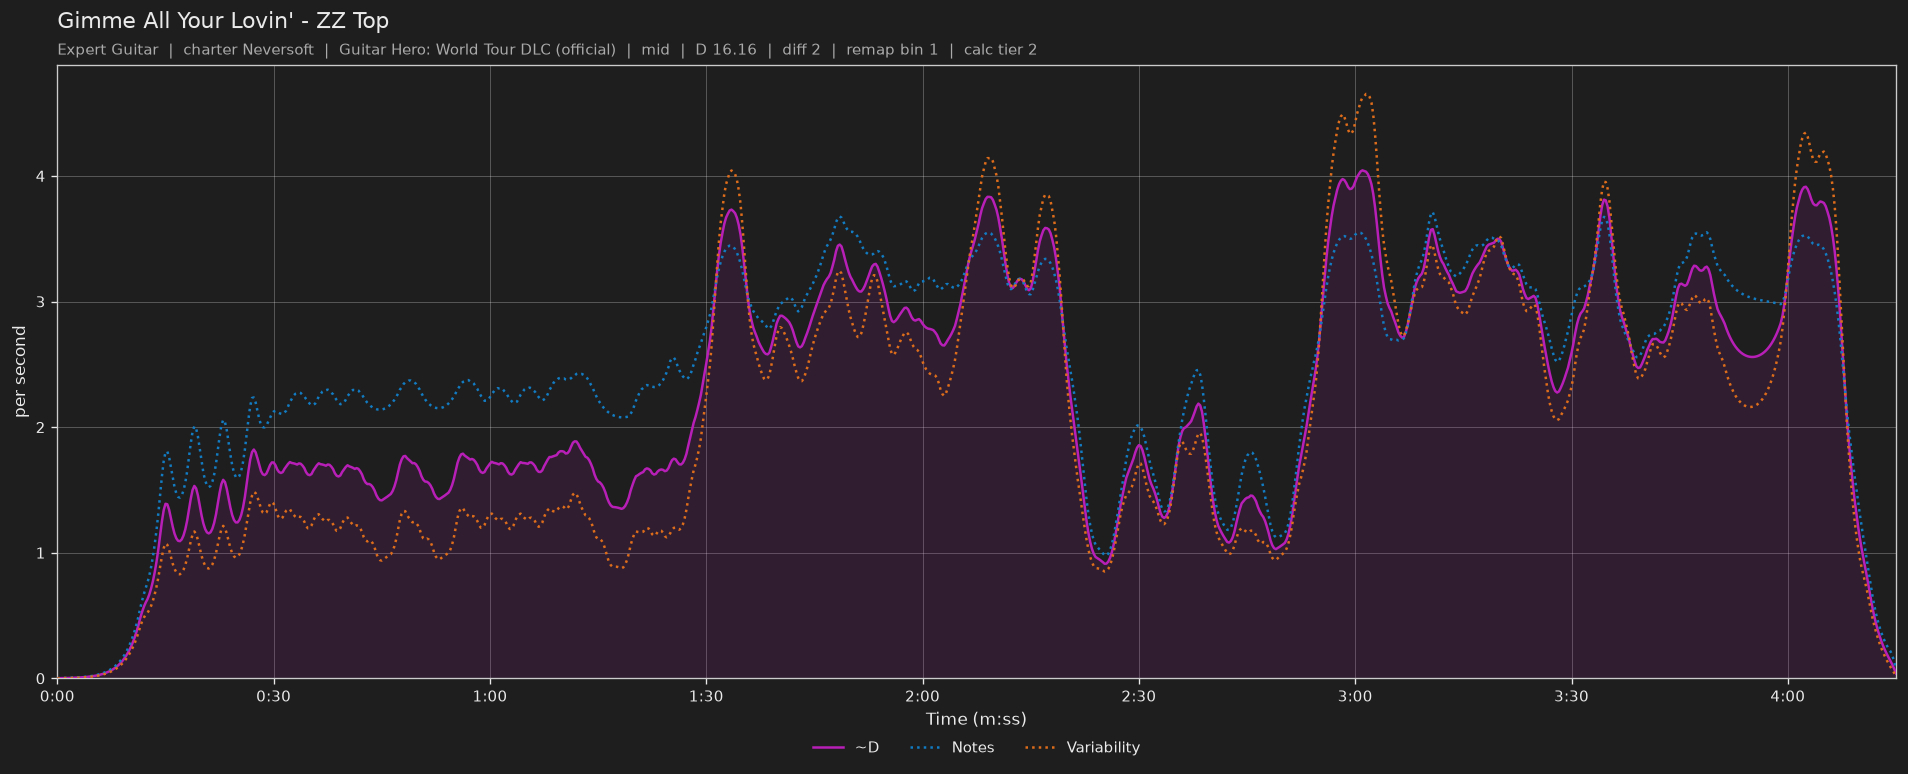Screen dimensions: 1908x774
Task: Click the "mid" label in subtitle
Action: (x=655, y=50)
